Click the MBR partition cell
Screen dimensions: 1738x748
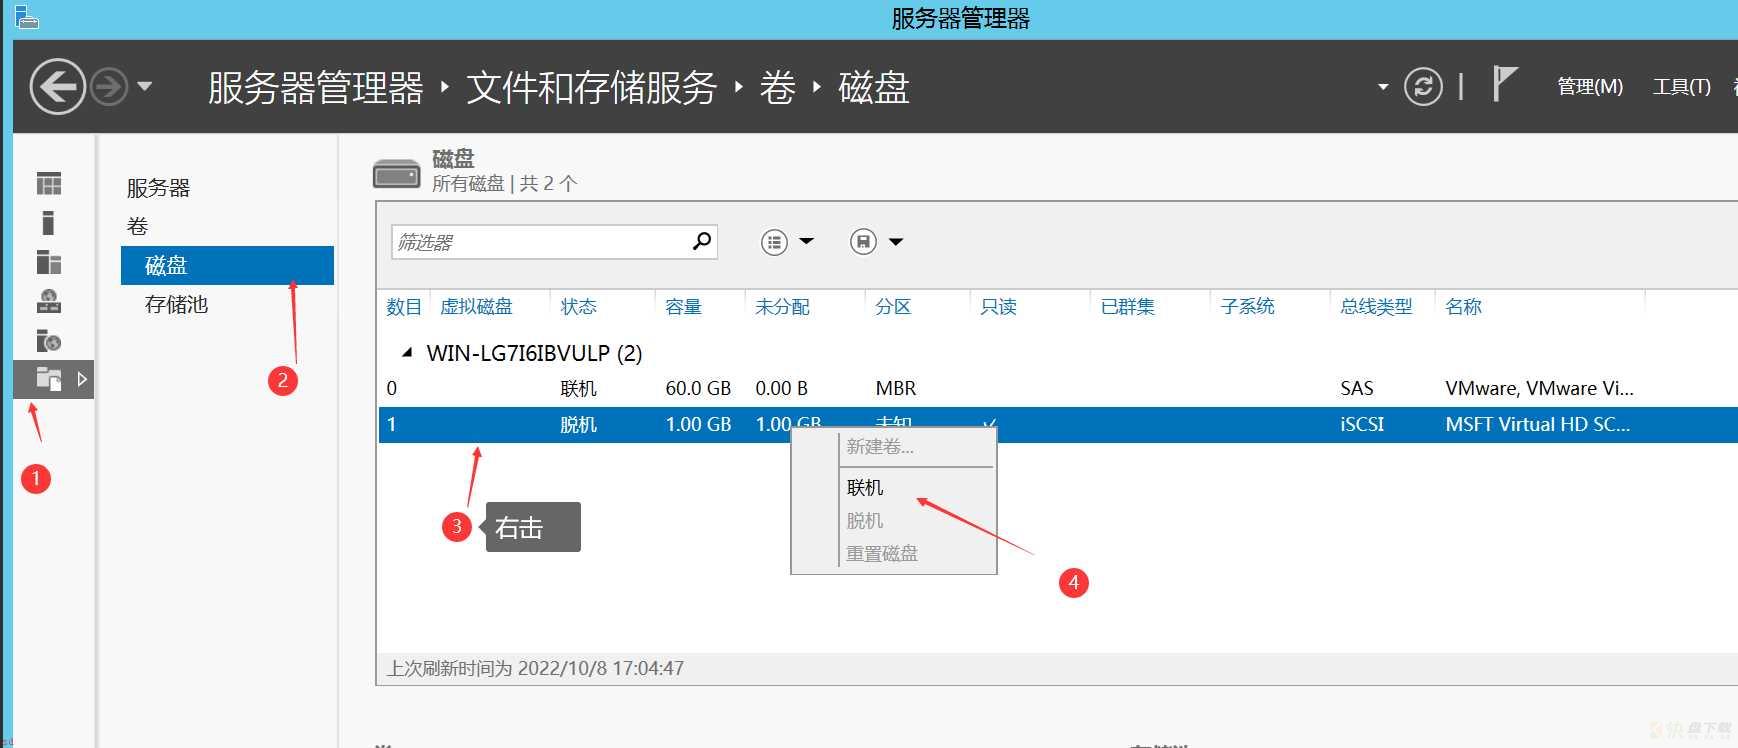click(896, 388)
